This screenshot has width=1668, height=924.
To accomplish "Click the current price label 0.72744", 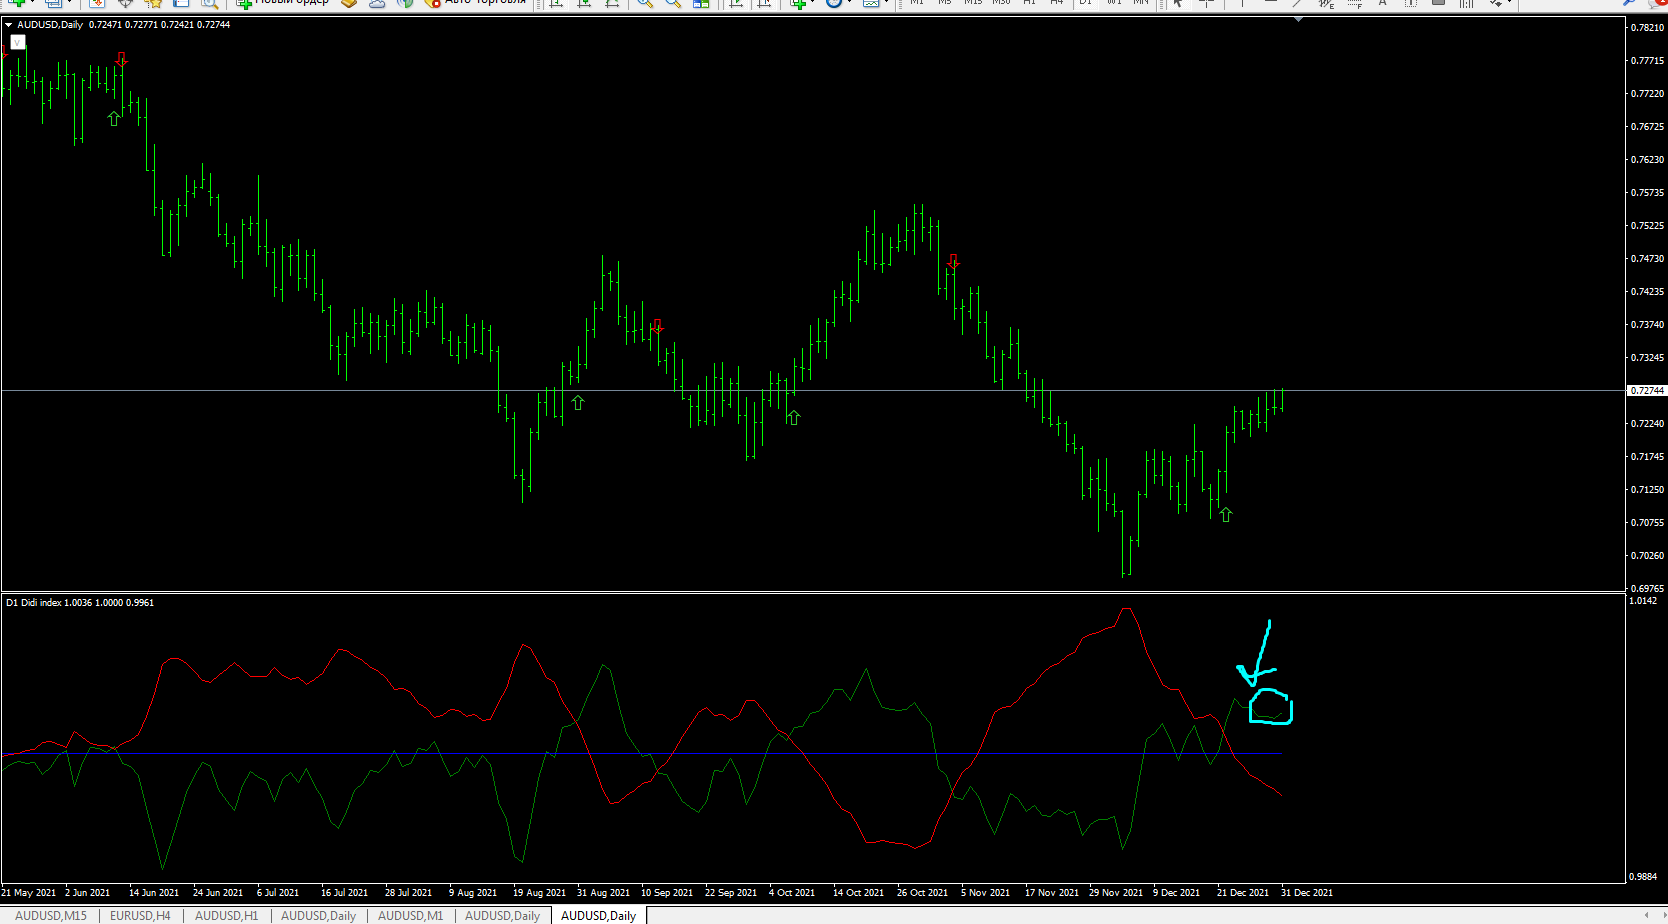I will click(x=1647, y=390).
